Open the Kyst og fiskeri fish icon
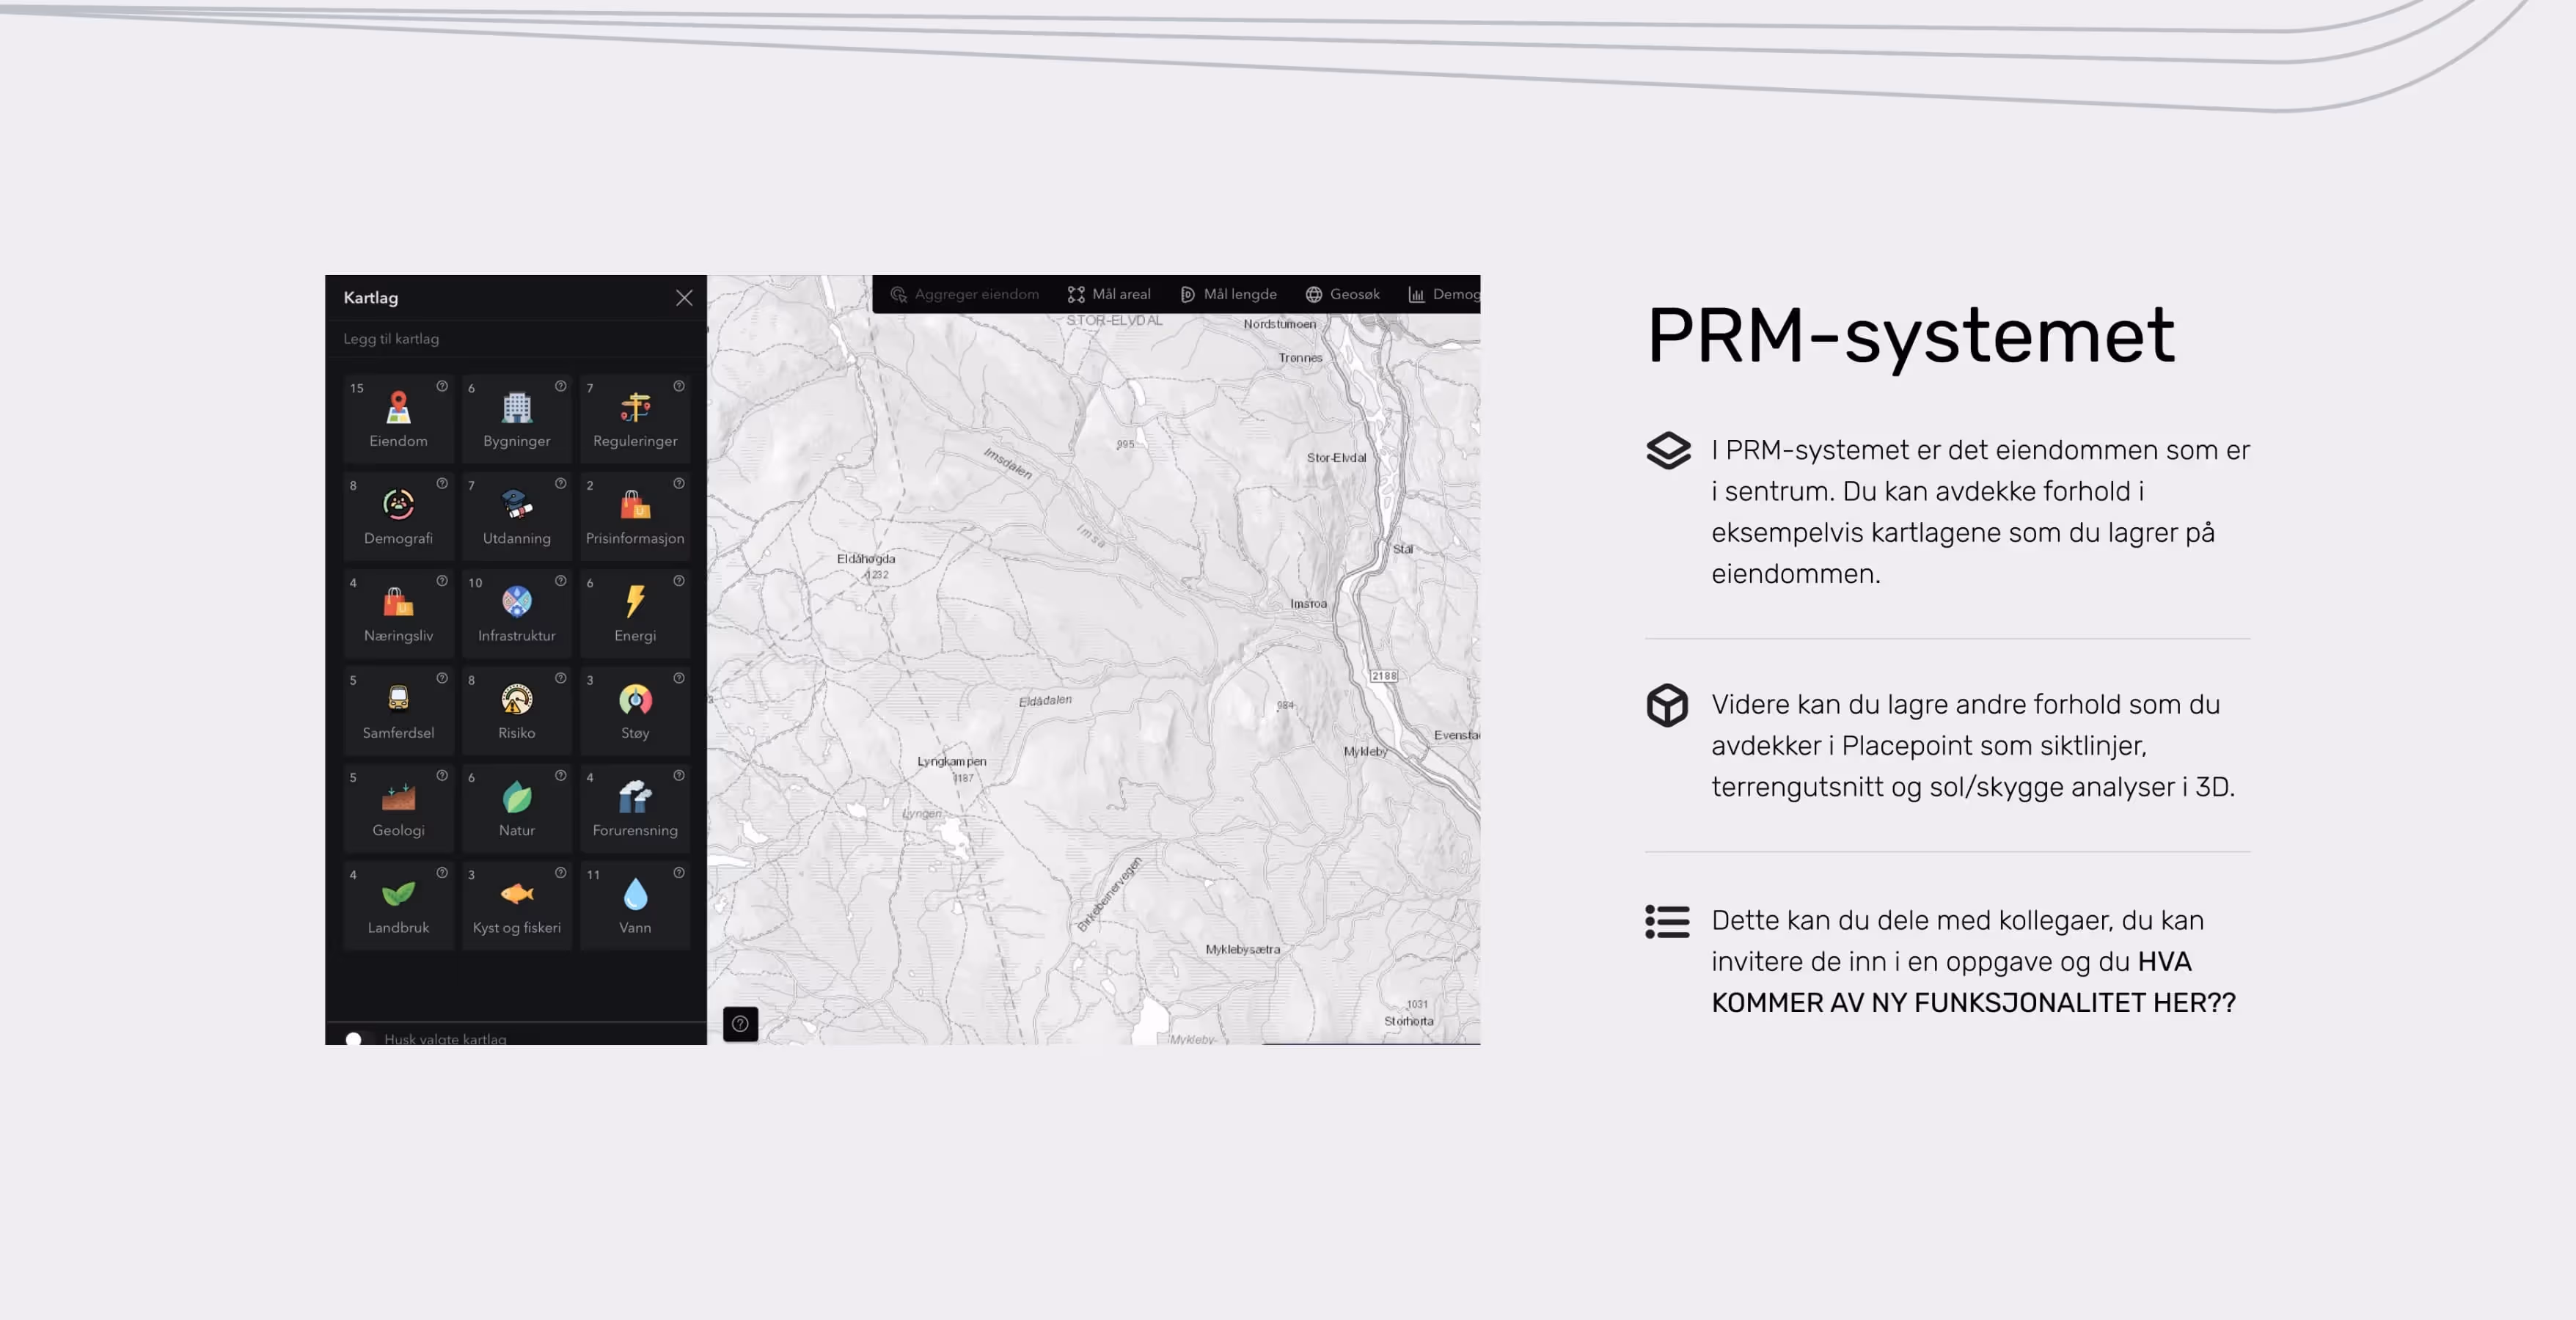2576x1320 pixels. (x=516, y=894)
